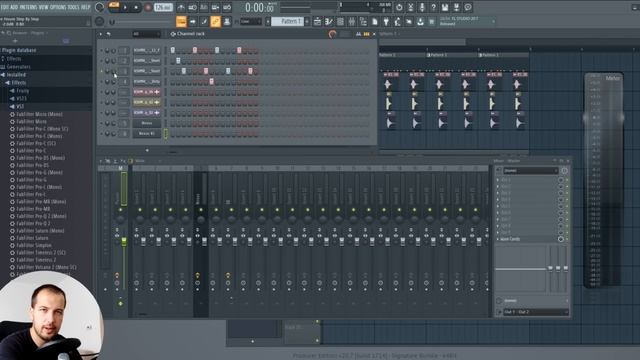Viewport: 640px width, 360px height.
Task: Select the yellow colored channel button
Action: 146,102
